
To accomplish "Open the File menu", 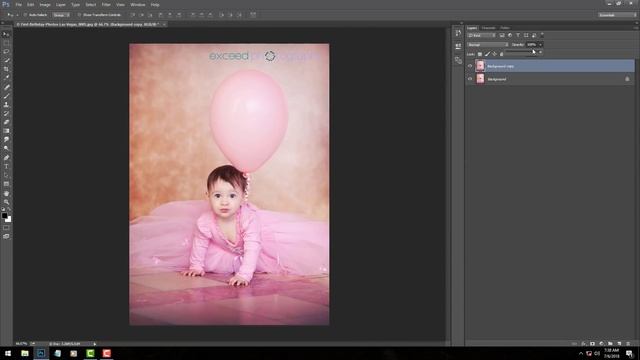I will pyautogui.click(x=18, y=4).
